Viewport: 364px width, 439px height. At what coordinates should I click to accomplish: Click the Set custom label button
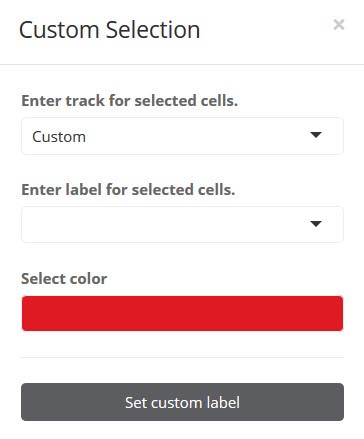pos(182,402)
